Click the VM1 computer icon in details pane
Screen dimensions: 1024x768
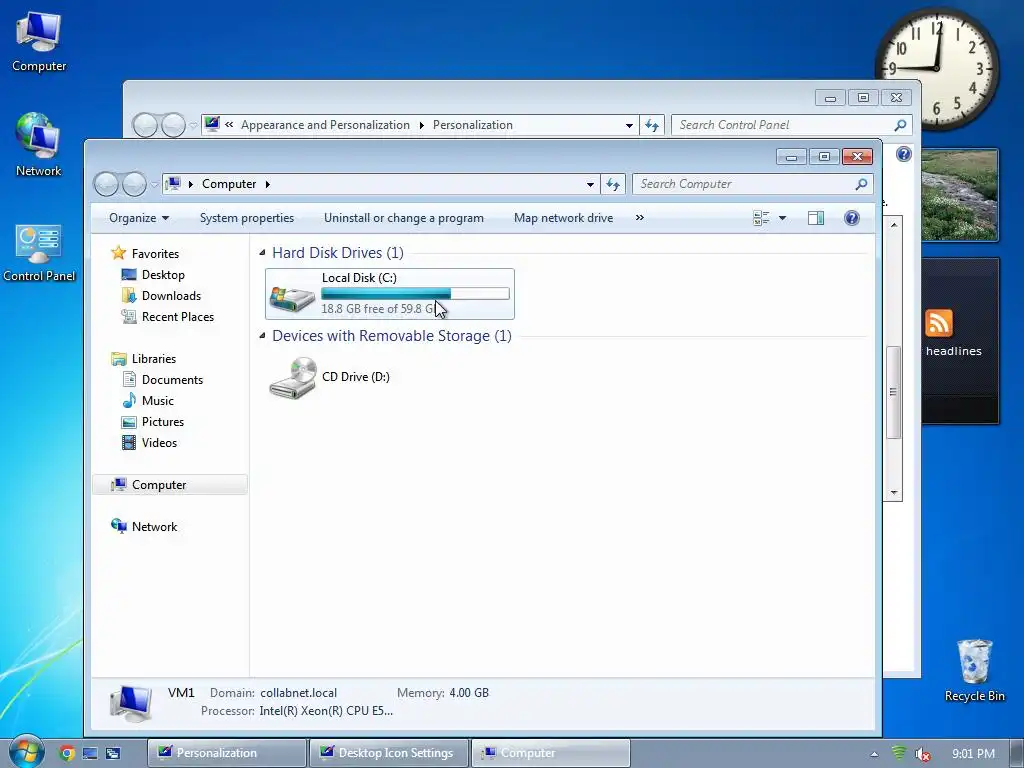131,703
